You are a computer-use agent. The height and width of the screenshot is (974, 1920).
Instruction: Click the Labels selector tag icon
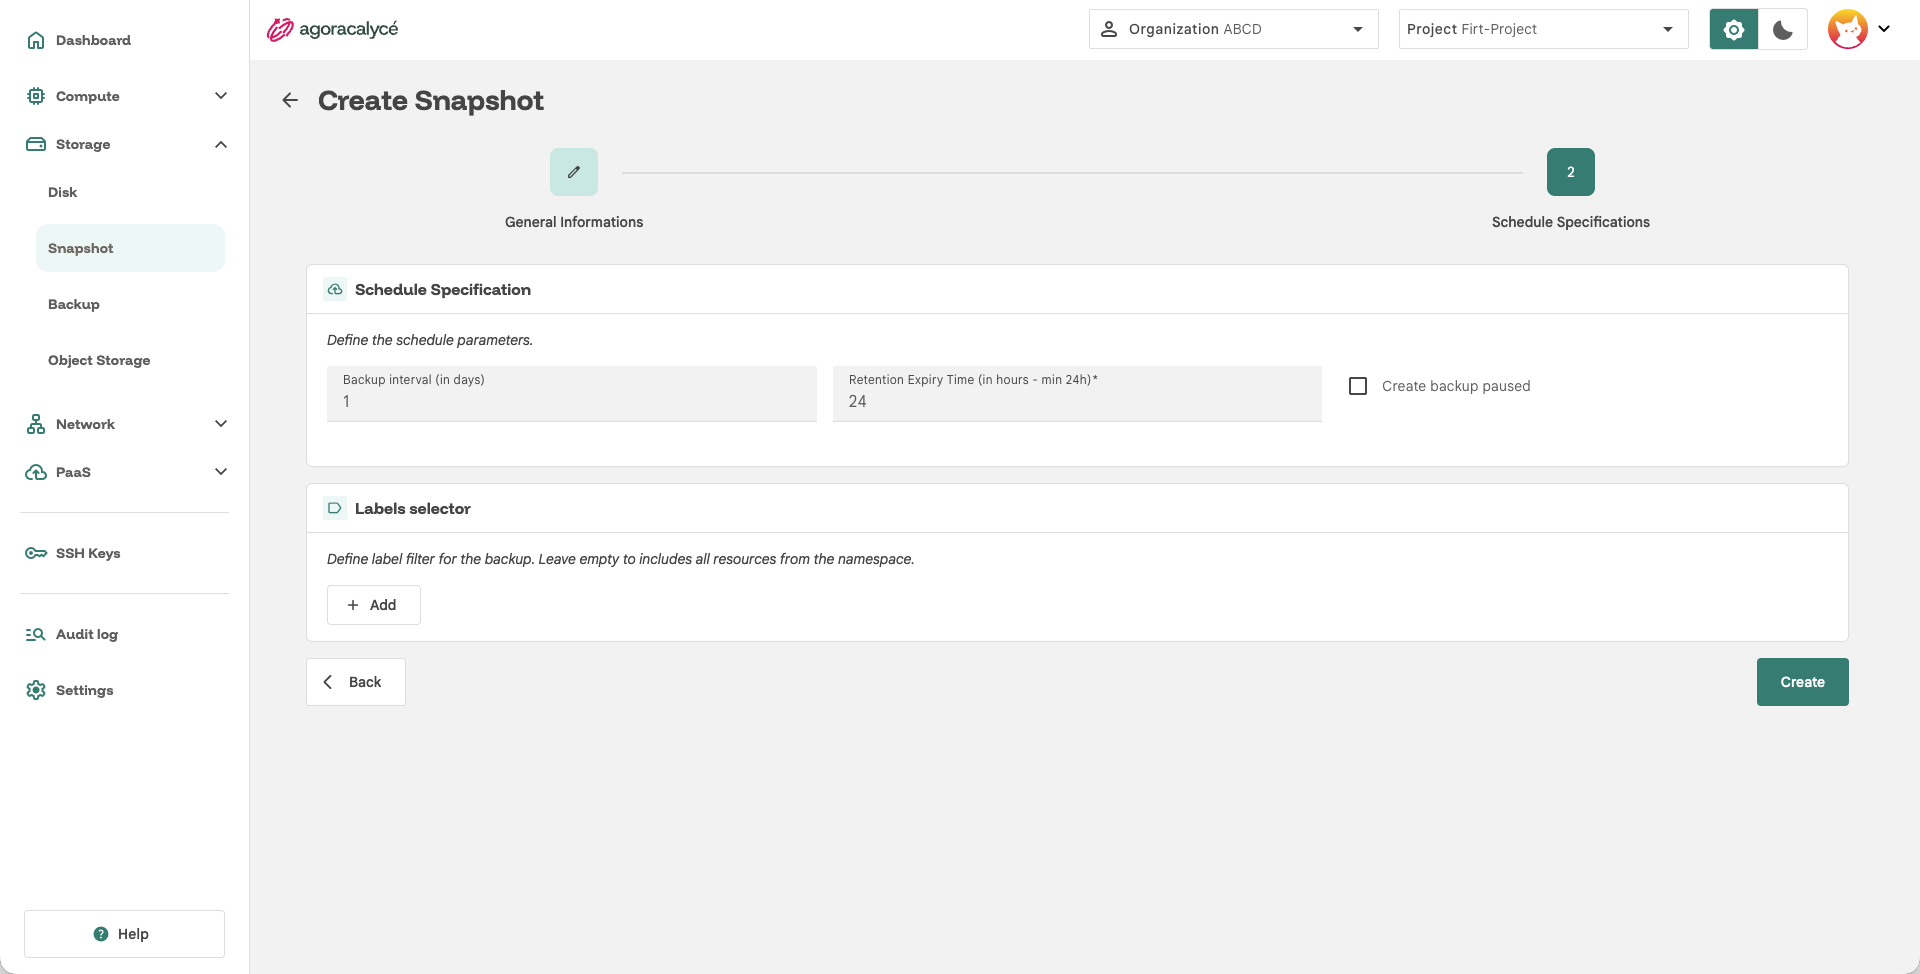click(x=335, y=508)
